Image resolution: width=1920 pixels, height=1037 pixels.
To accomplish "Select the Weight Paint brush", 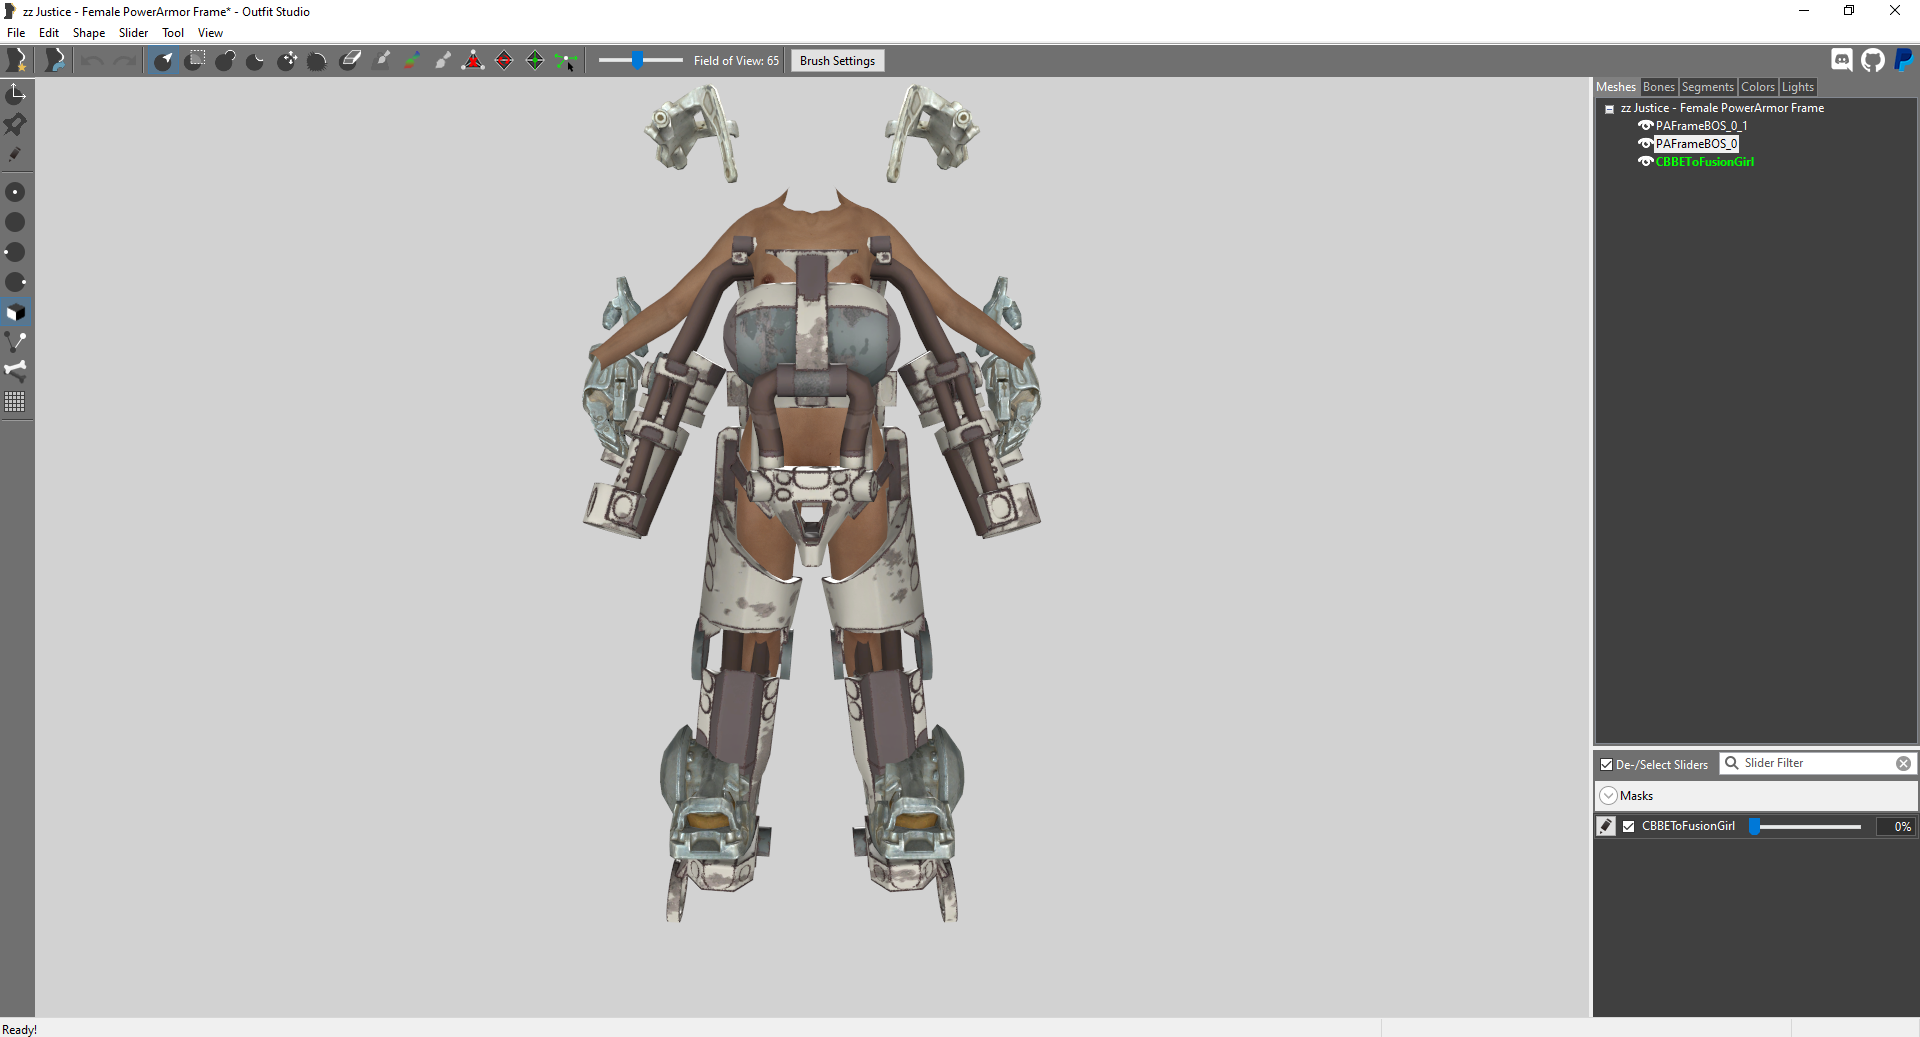I will 381,61.
